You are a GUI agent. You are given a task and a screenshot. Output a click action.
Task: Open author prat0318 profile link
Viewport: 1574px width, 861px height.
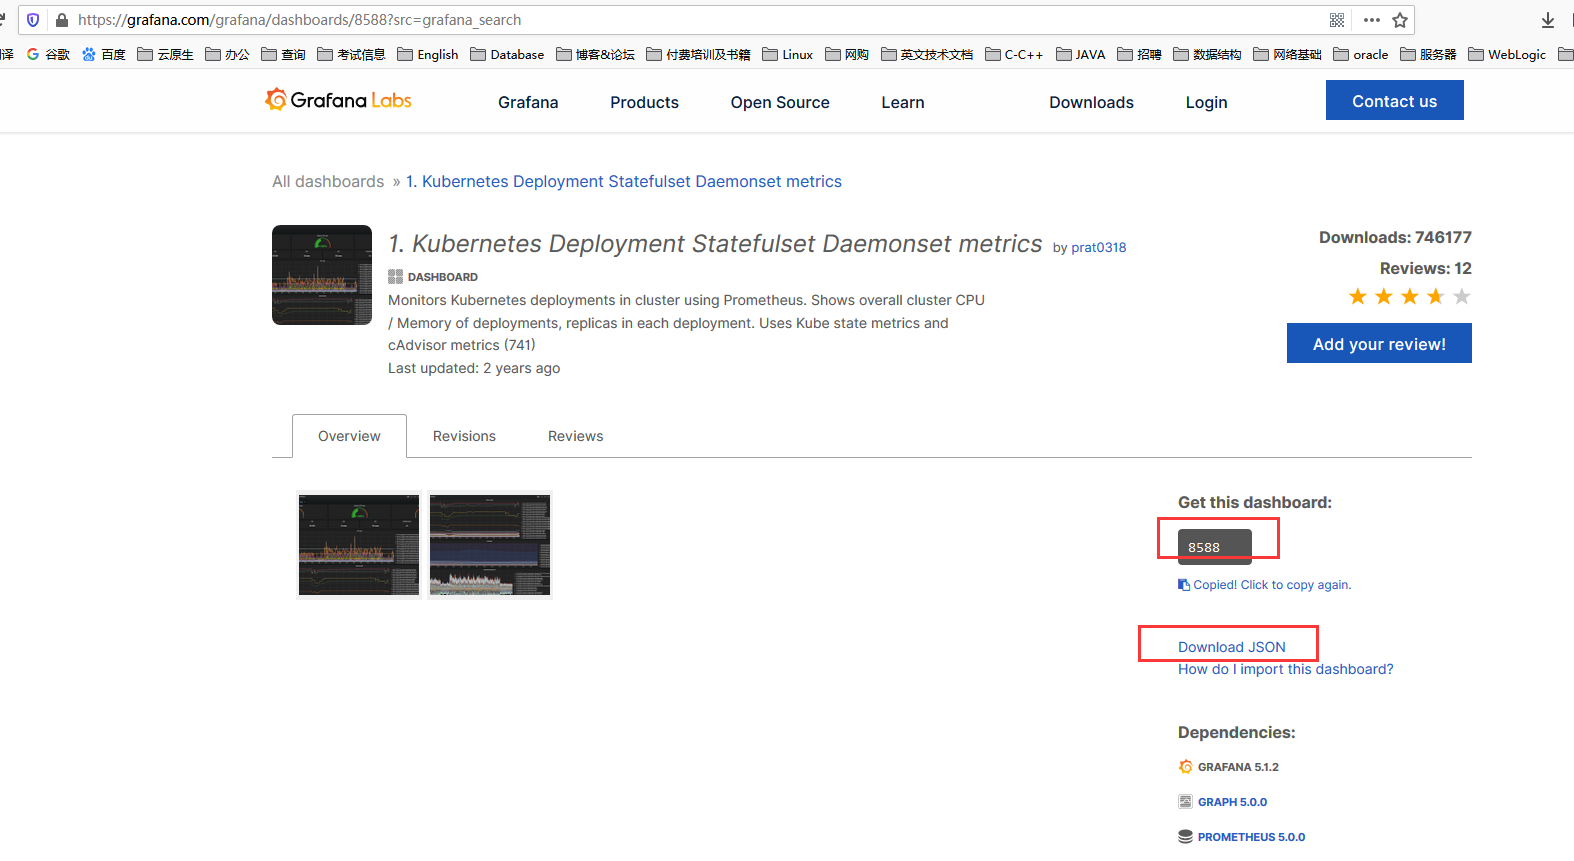pos(1098,247)
